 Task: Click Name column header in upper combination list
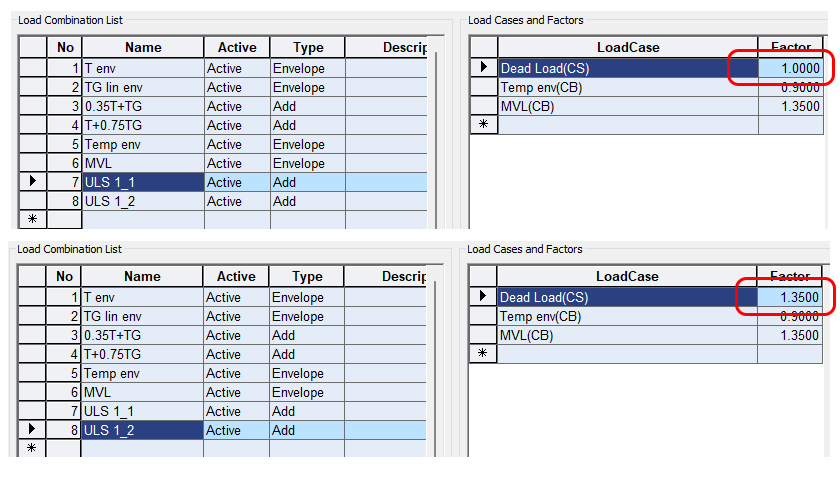[x=142, y=47]
